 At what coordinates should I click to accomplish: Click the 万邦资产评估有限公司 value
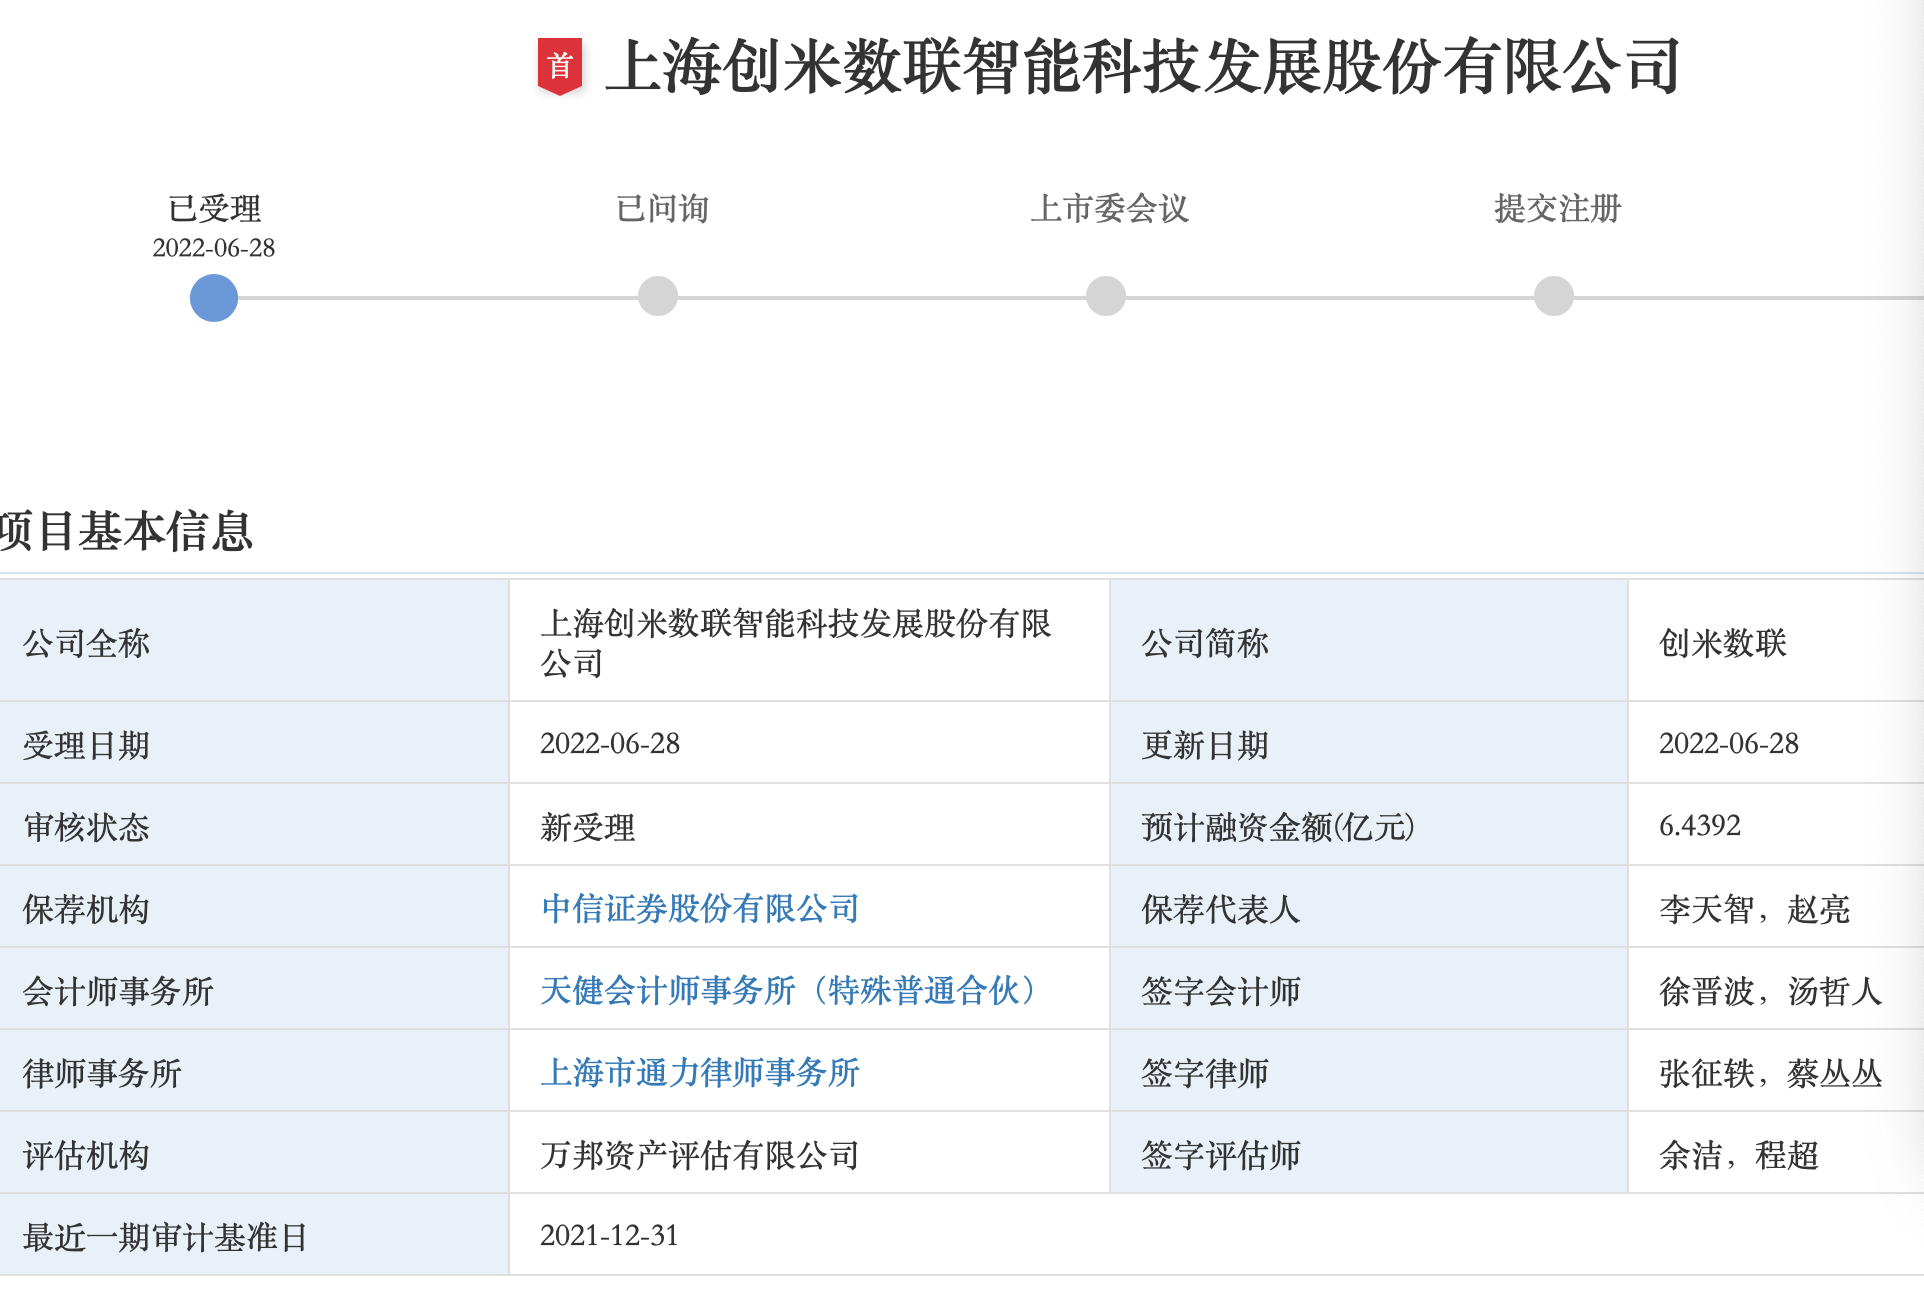[x=700, y=1155]
